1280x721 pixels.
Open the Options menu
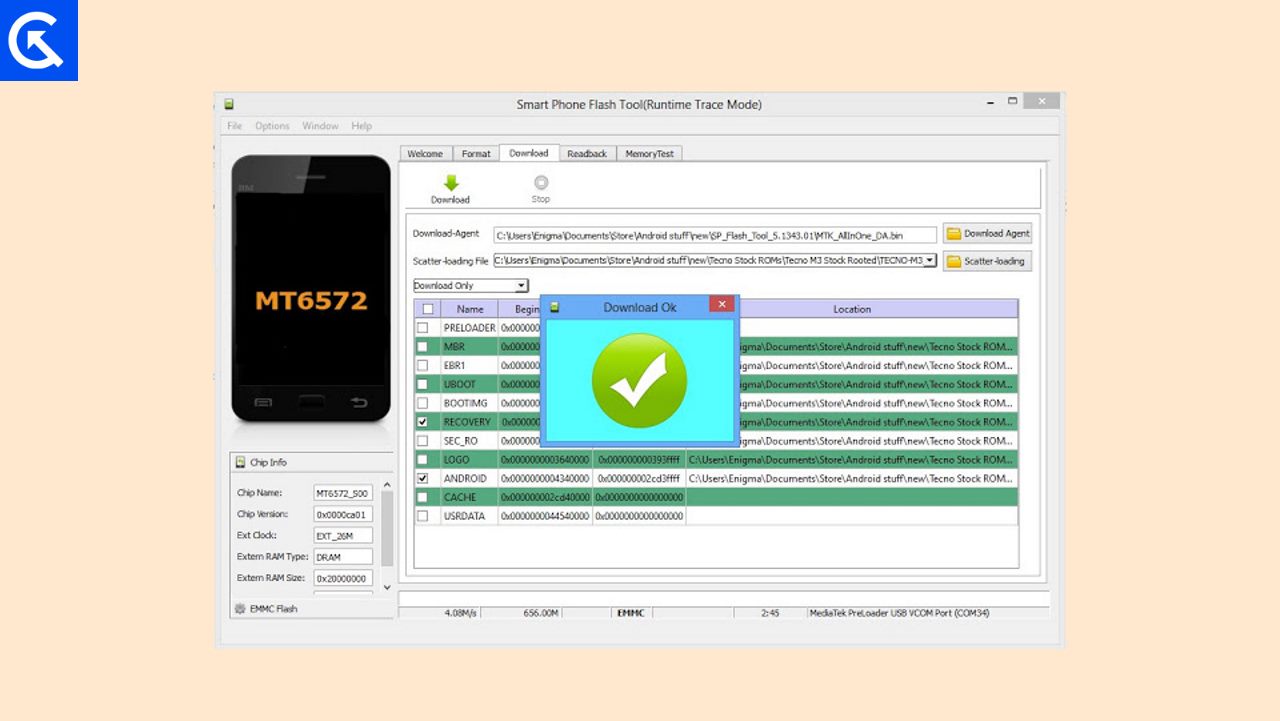click(x=272, y=126)
